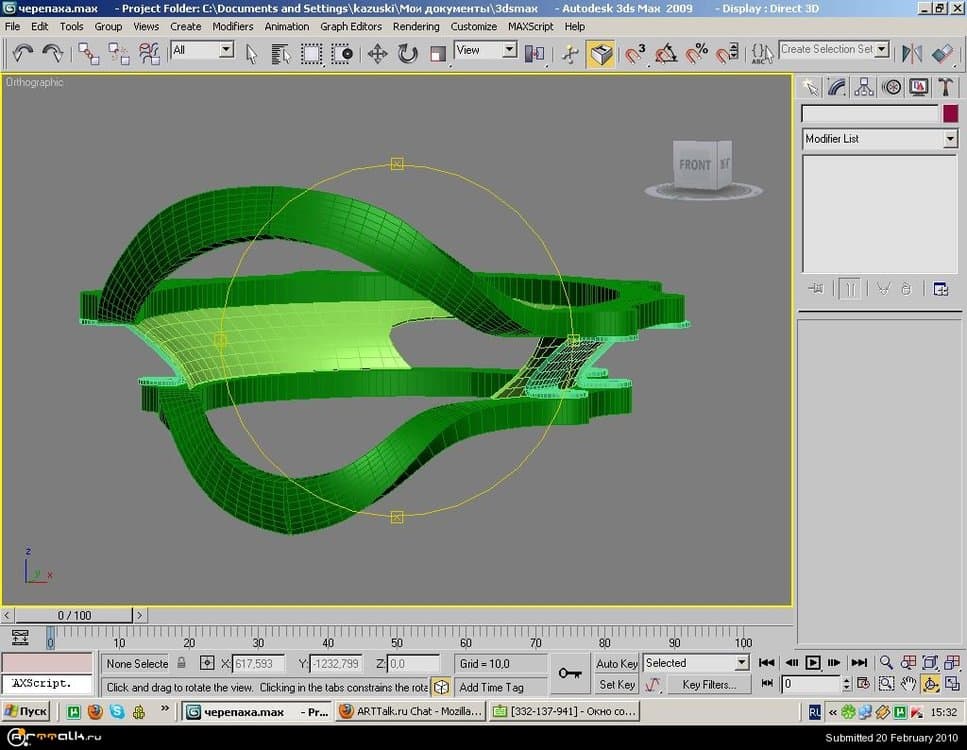Click the Mirror tool icon
The height and width of the screenshot is (750, 967).
point(911,54)
